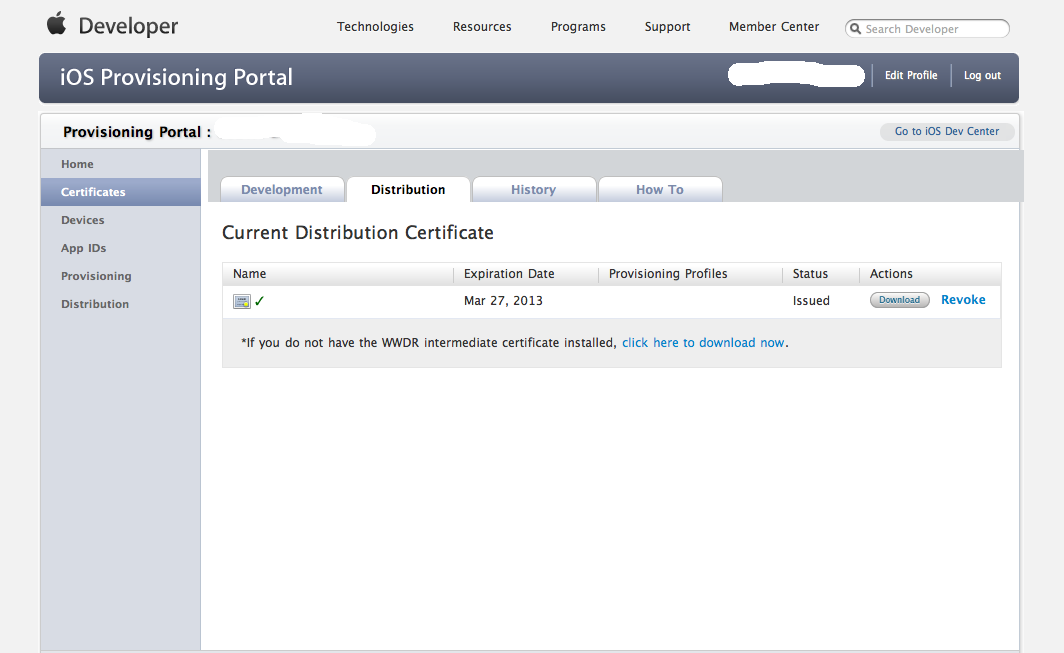Click the Apple logo icon
The width and height of the screenshot is (1064, 653).
tap(56, 23)
